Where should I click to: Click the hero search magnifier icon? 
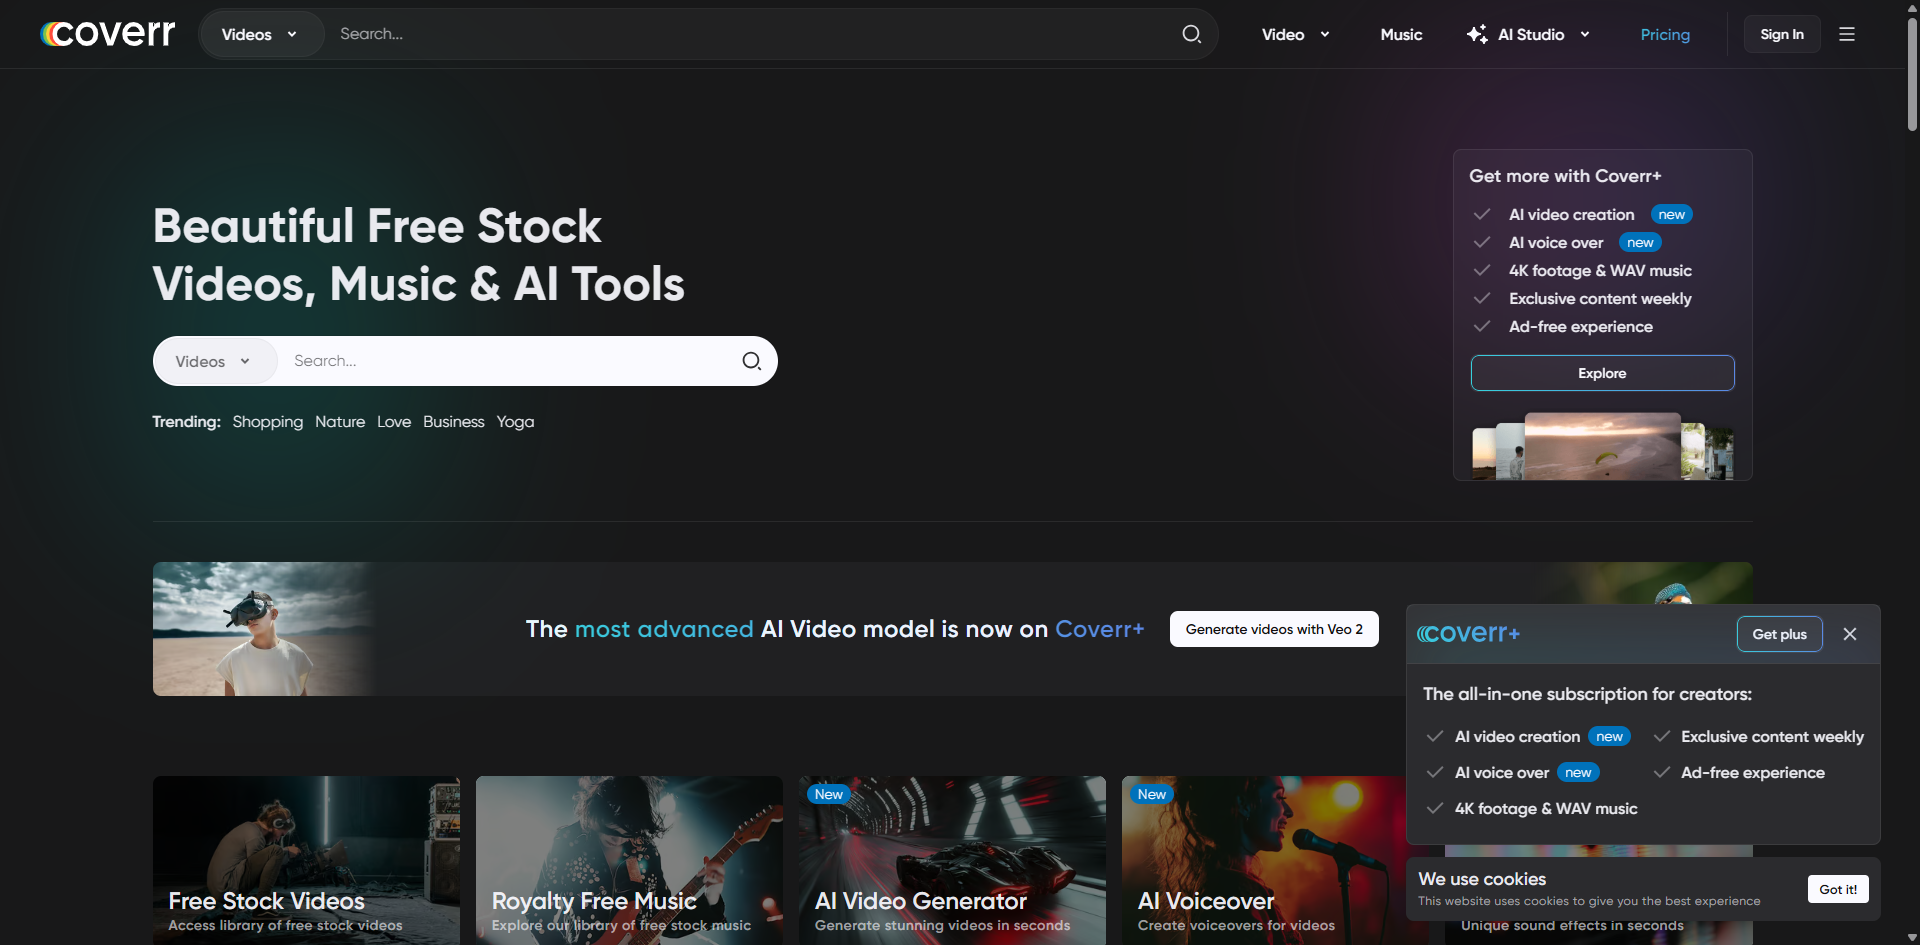[752, 361]
